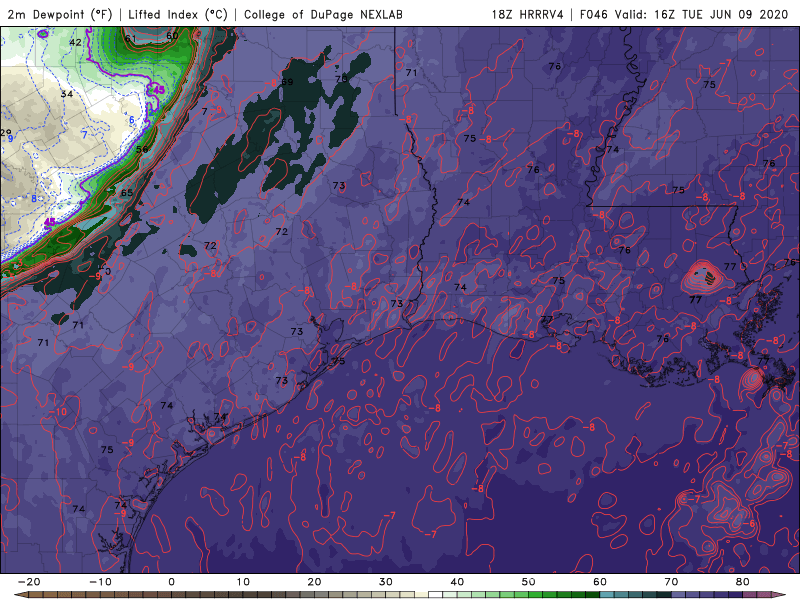
Task: Click the blue 6 contour label
Action: click(132, 120)
